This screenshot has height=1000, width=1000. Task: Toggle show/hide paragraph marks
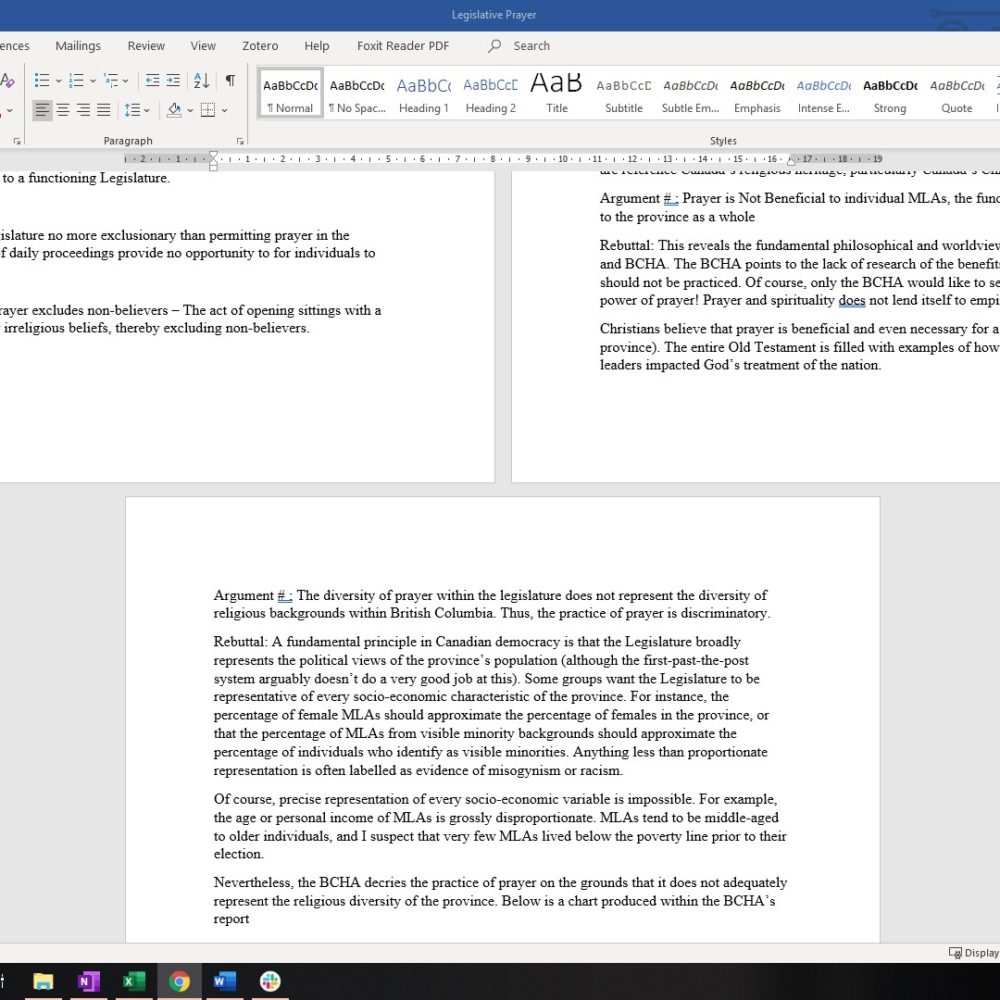(x=230, y=80)
